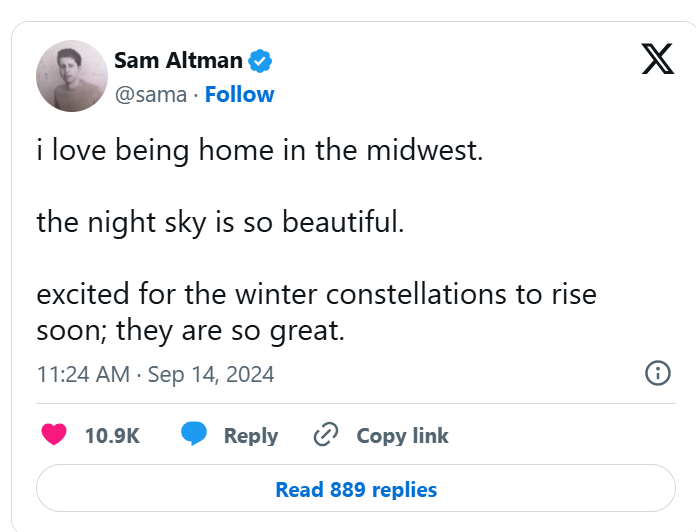Click the 'excited for the winter constellations' line
The width and height of the screenshot is (696, 532).
coord(316,296)
